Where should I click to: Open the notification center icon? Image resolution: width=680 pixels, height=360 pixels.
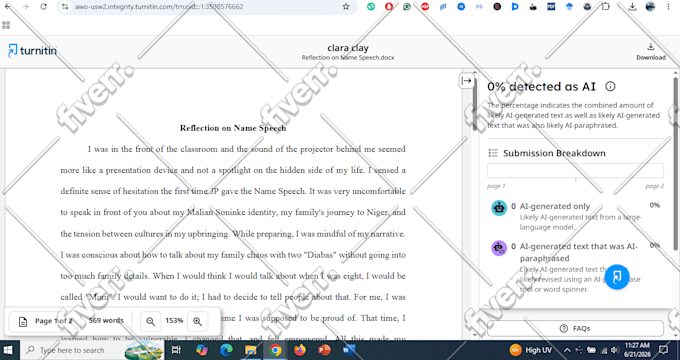click(x=664, y=350)
